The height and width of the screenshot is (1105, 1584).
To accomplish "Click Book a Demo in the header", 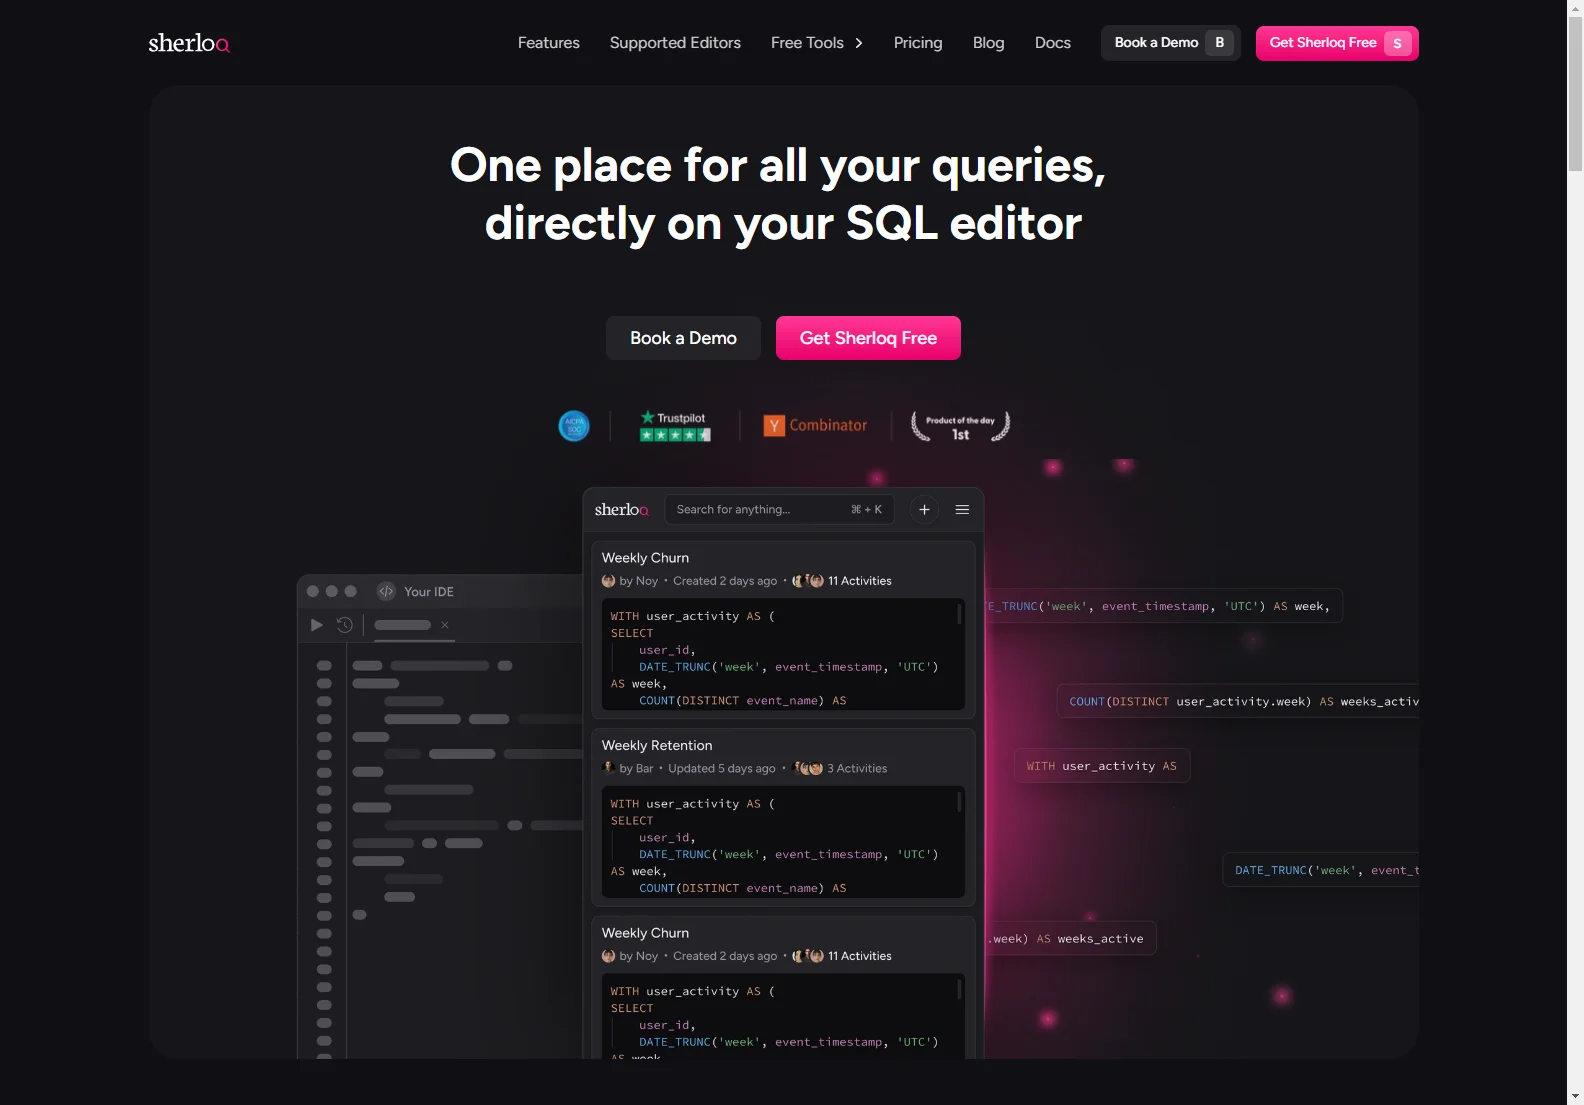I will point(1170,43).
